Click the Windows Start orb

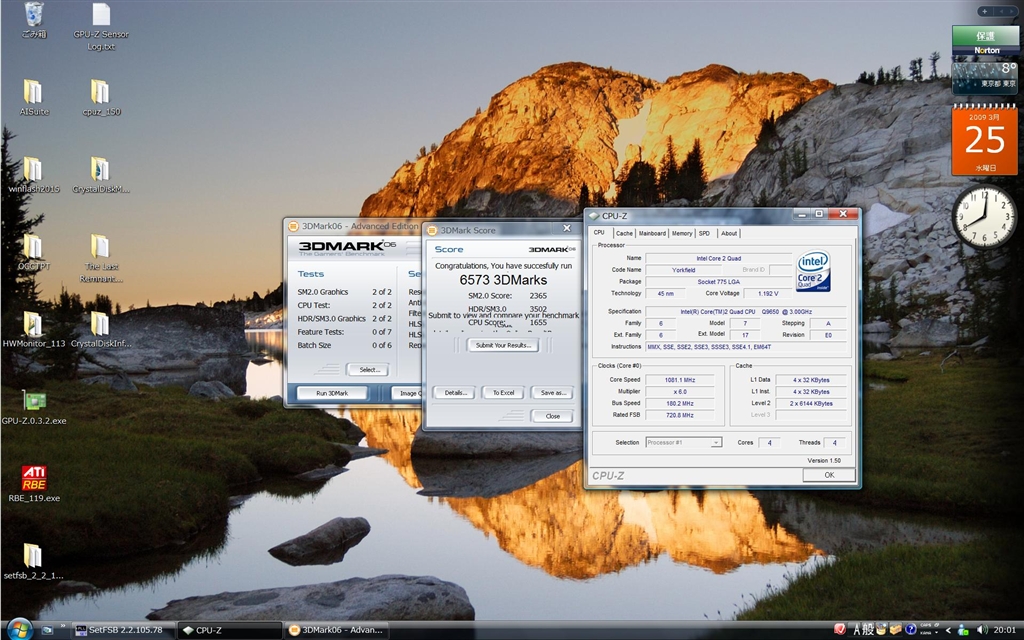pyautogui.click(x=18, y=629)
